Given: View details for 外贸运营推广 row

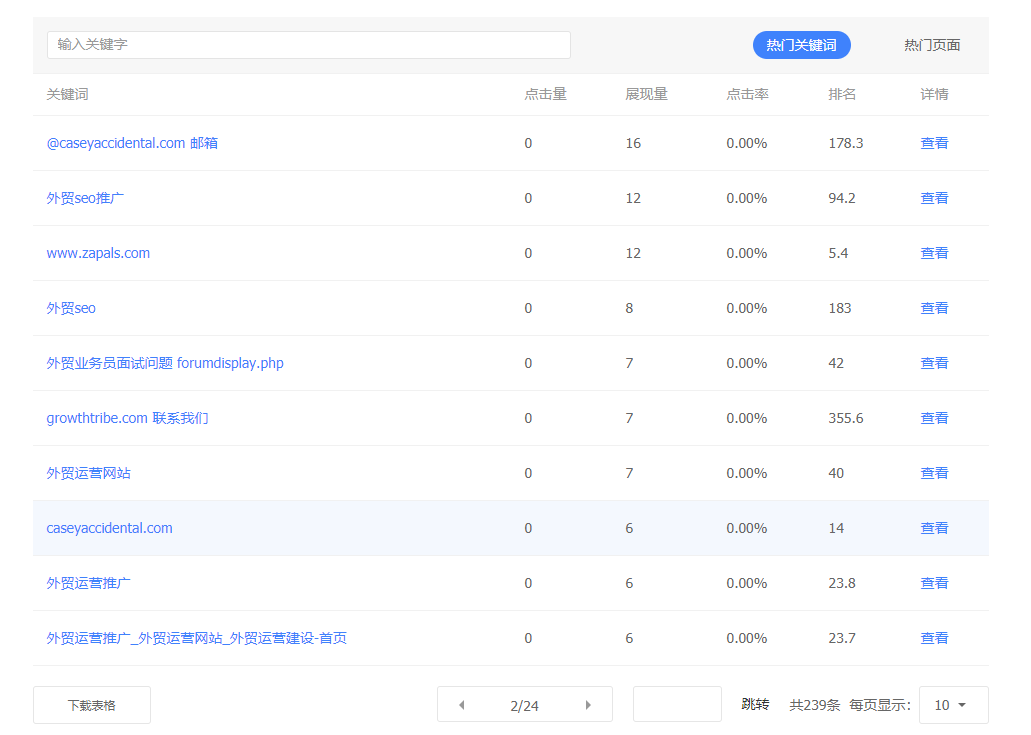Looking at the screenshot, I should pyautogui.click(x=934, y=583).
